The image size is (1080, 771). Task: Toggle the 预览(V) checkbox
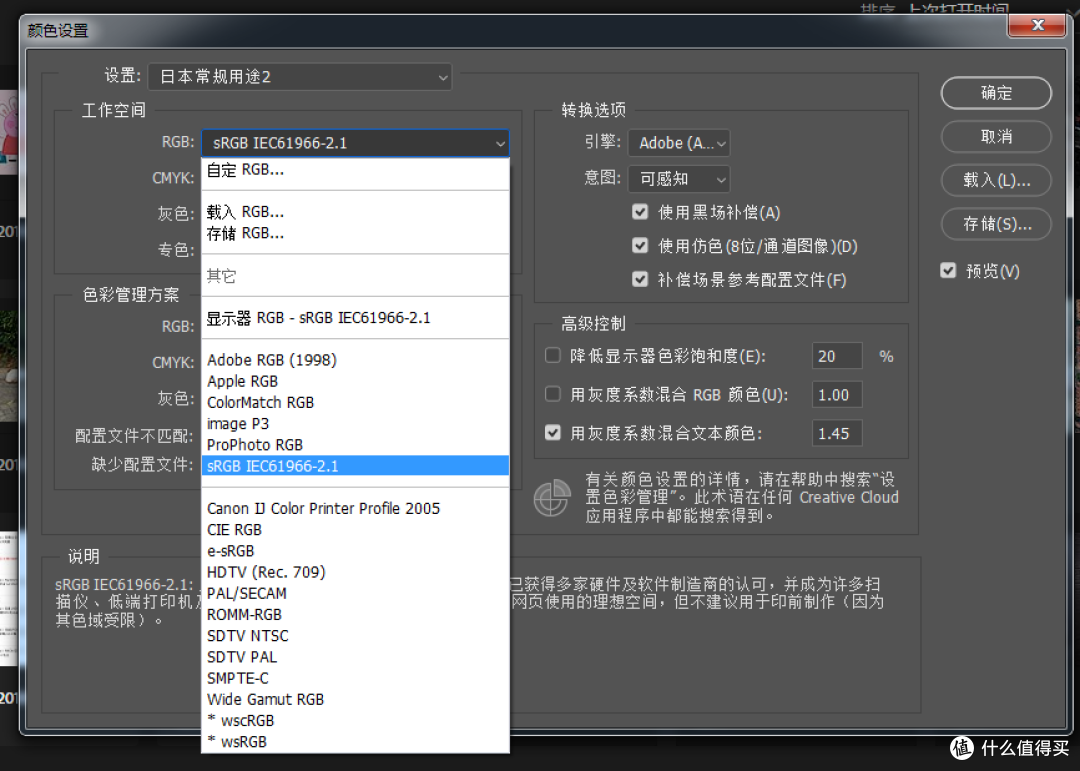[948, 271]
